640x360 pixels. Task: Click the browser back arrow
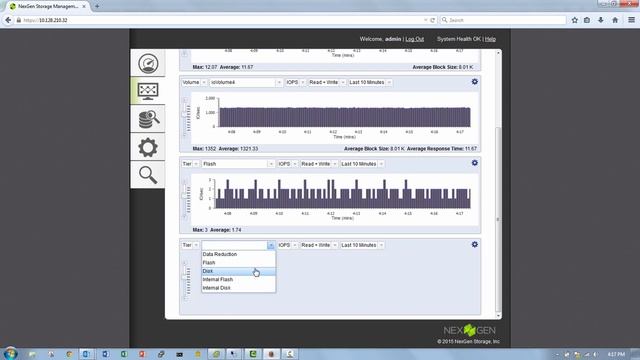coord(8,20)
